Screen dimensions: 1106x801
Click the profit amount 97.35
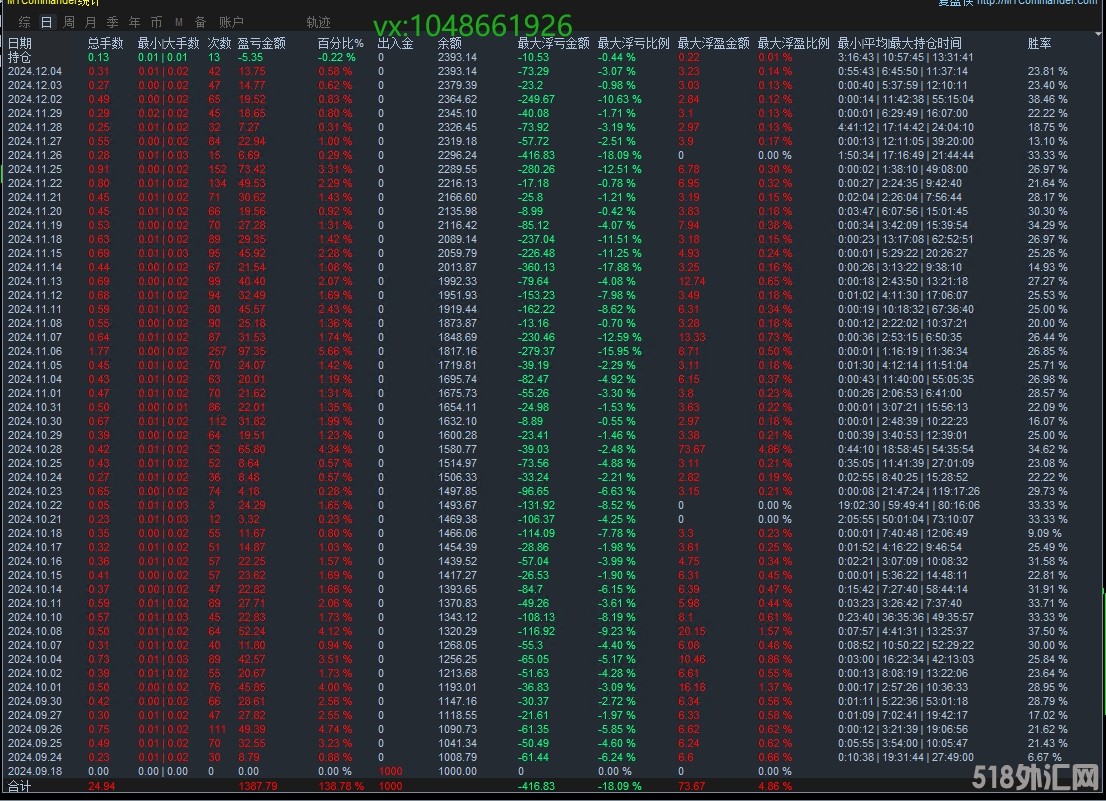point(252,351)
